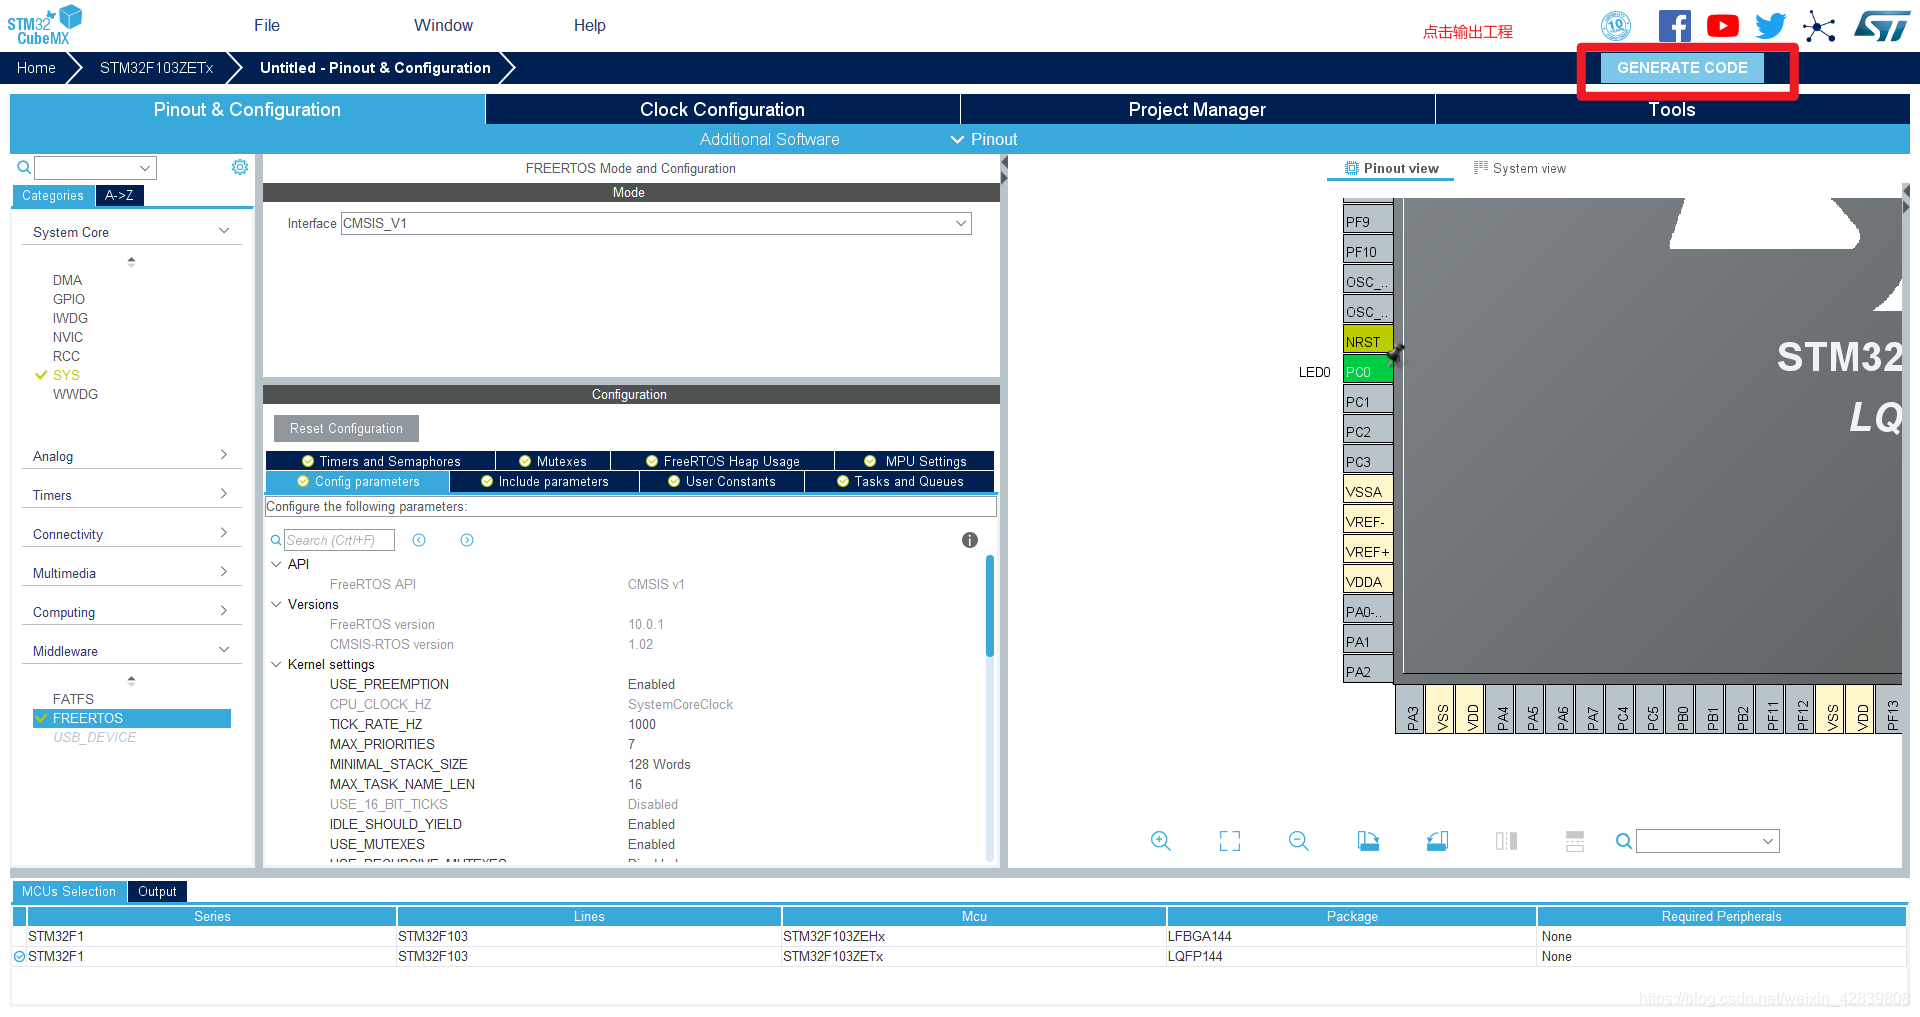Click the peripheral search magnifier icon
This screenshot has width=1920, height=1017.
point(24,168)
